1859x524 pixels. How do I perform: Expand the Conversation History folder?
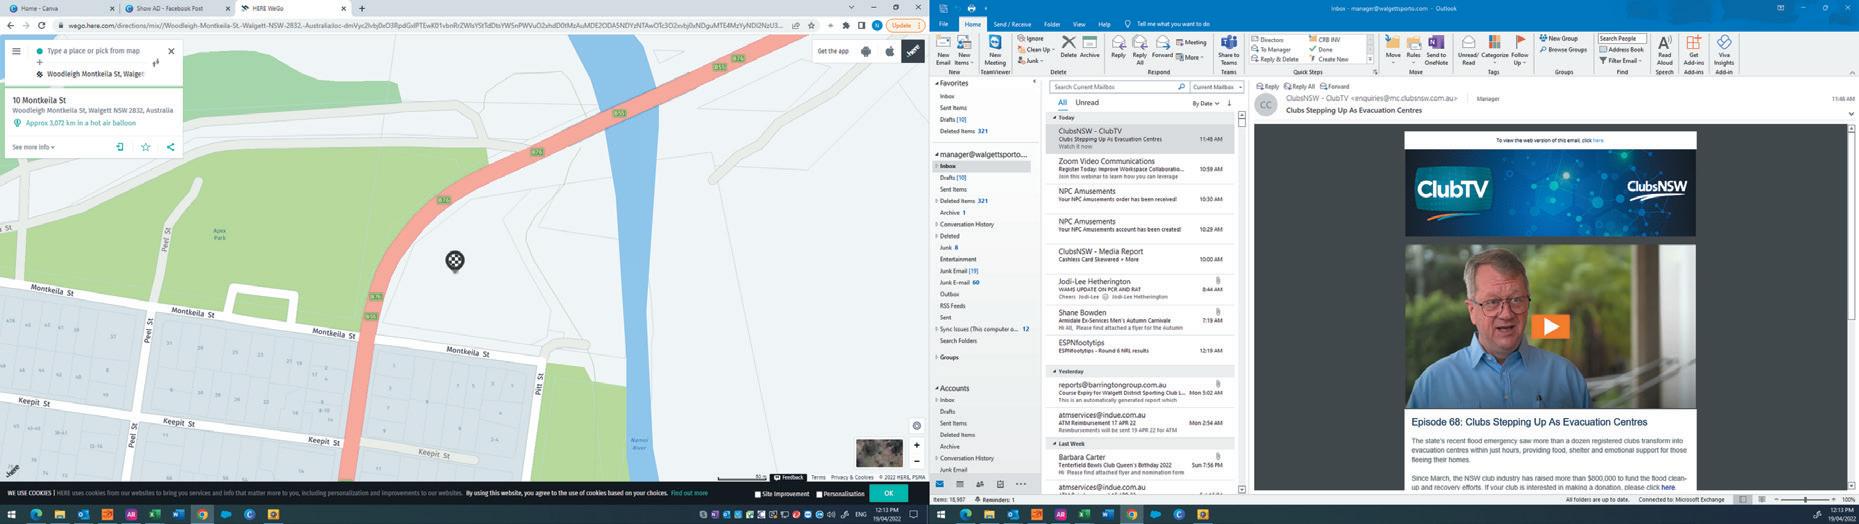(x=937, y=224)
